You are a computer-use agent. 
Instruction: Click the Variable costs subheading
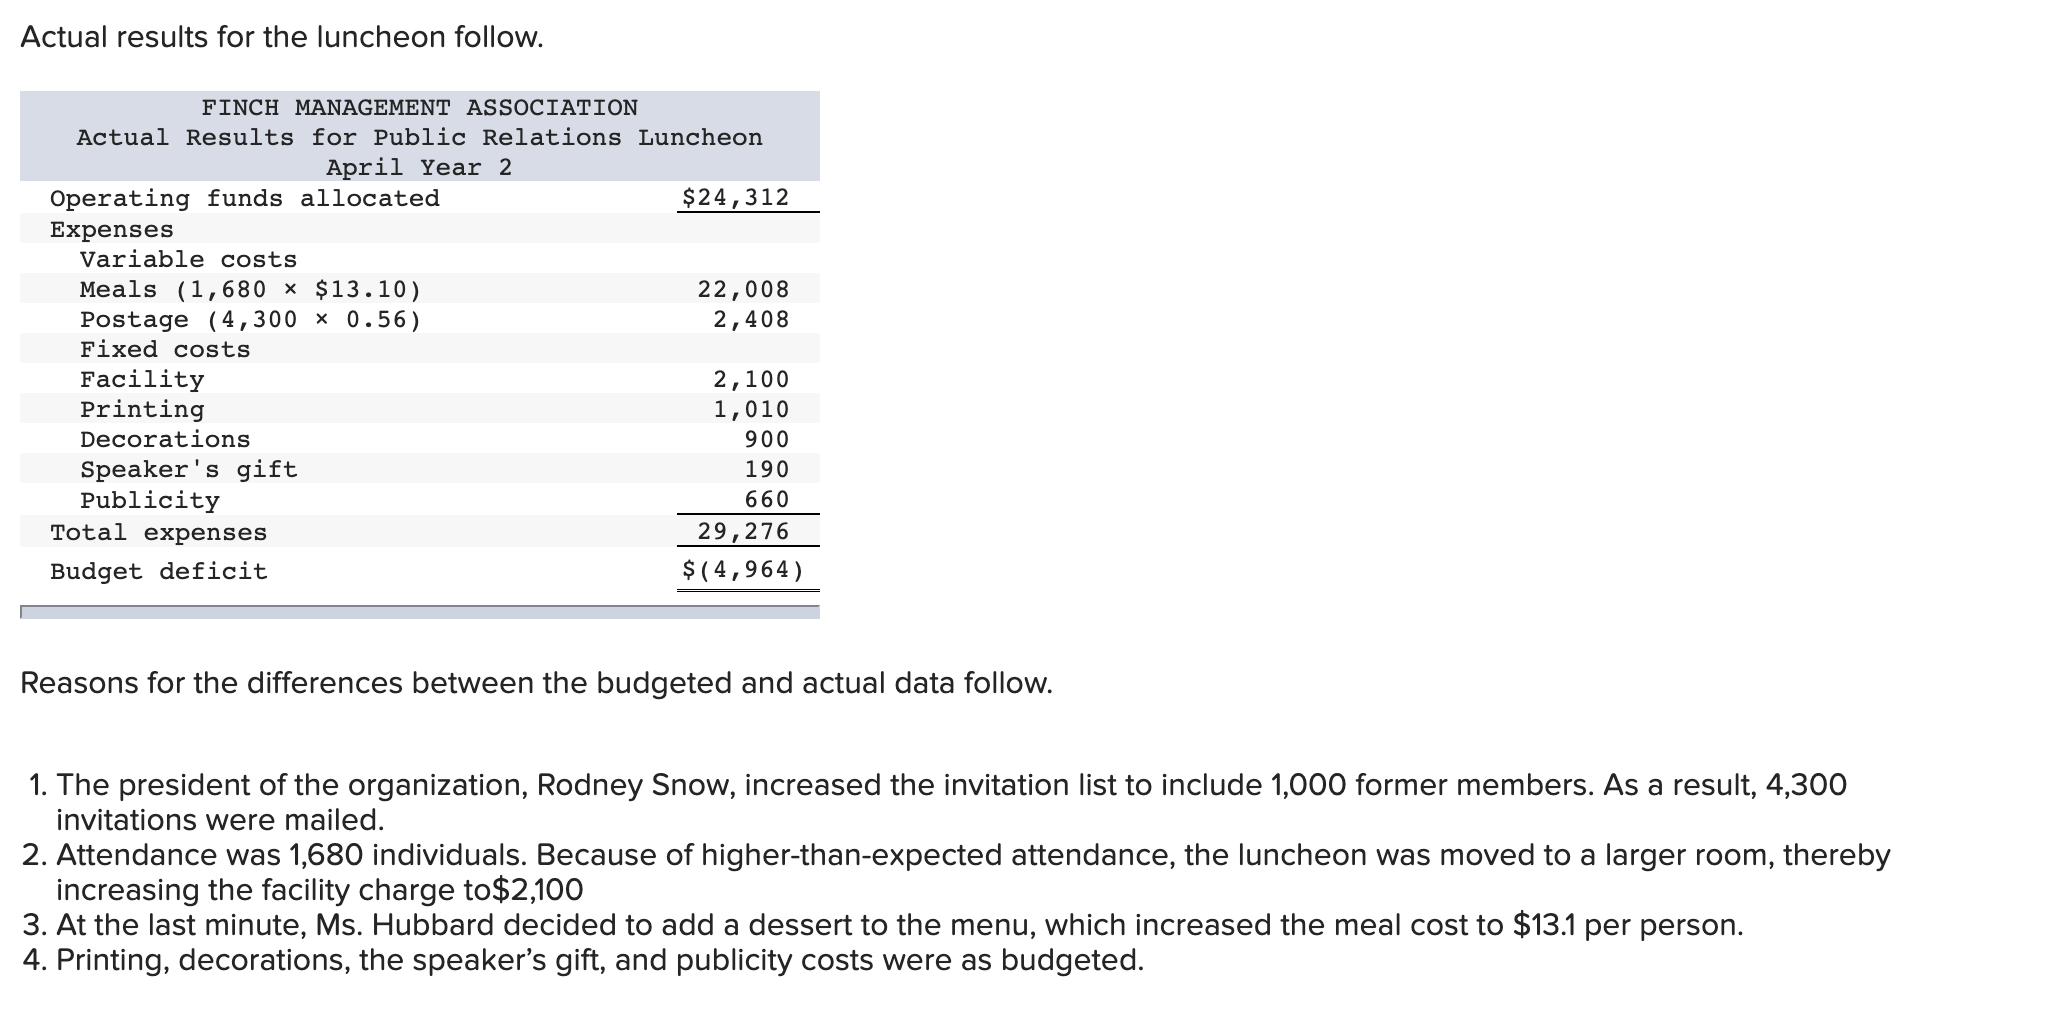tap(189, 260)
